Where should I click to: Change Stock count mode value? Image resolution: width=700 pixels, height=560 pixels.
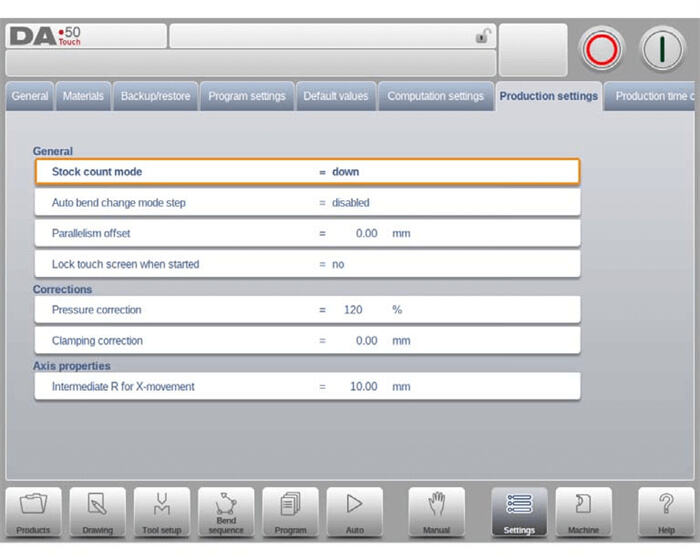(345, 172)
